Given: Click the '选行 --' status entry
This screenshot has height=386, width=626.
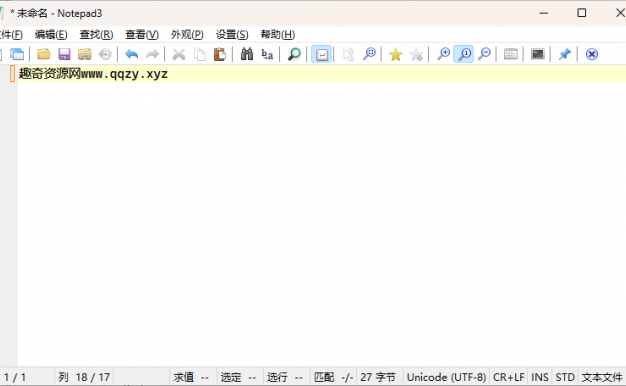Looking at the screenshot, I should pos(285,377).
